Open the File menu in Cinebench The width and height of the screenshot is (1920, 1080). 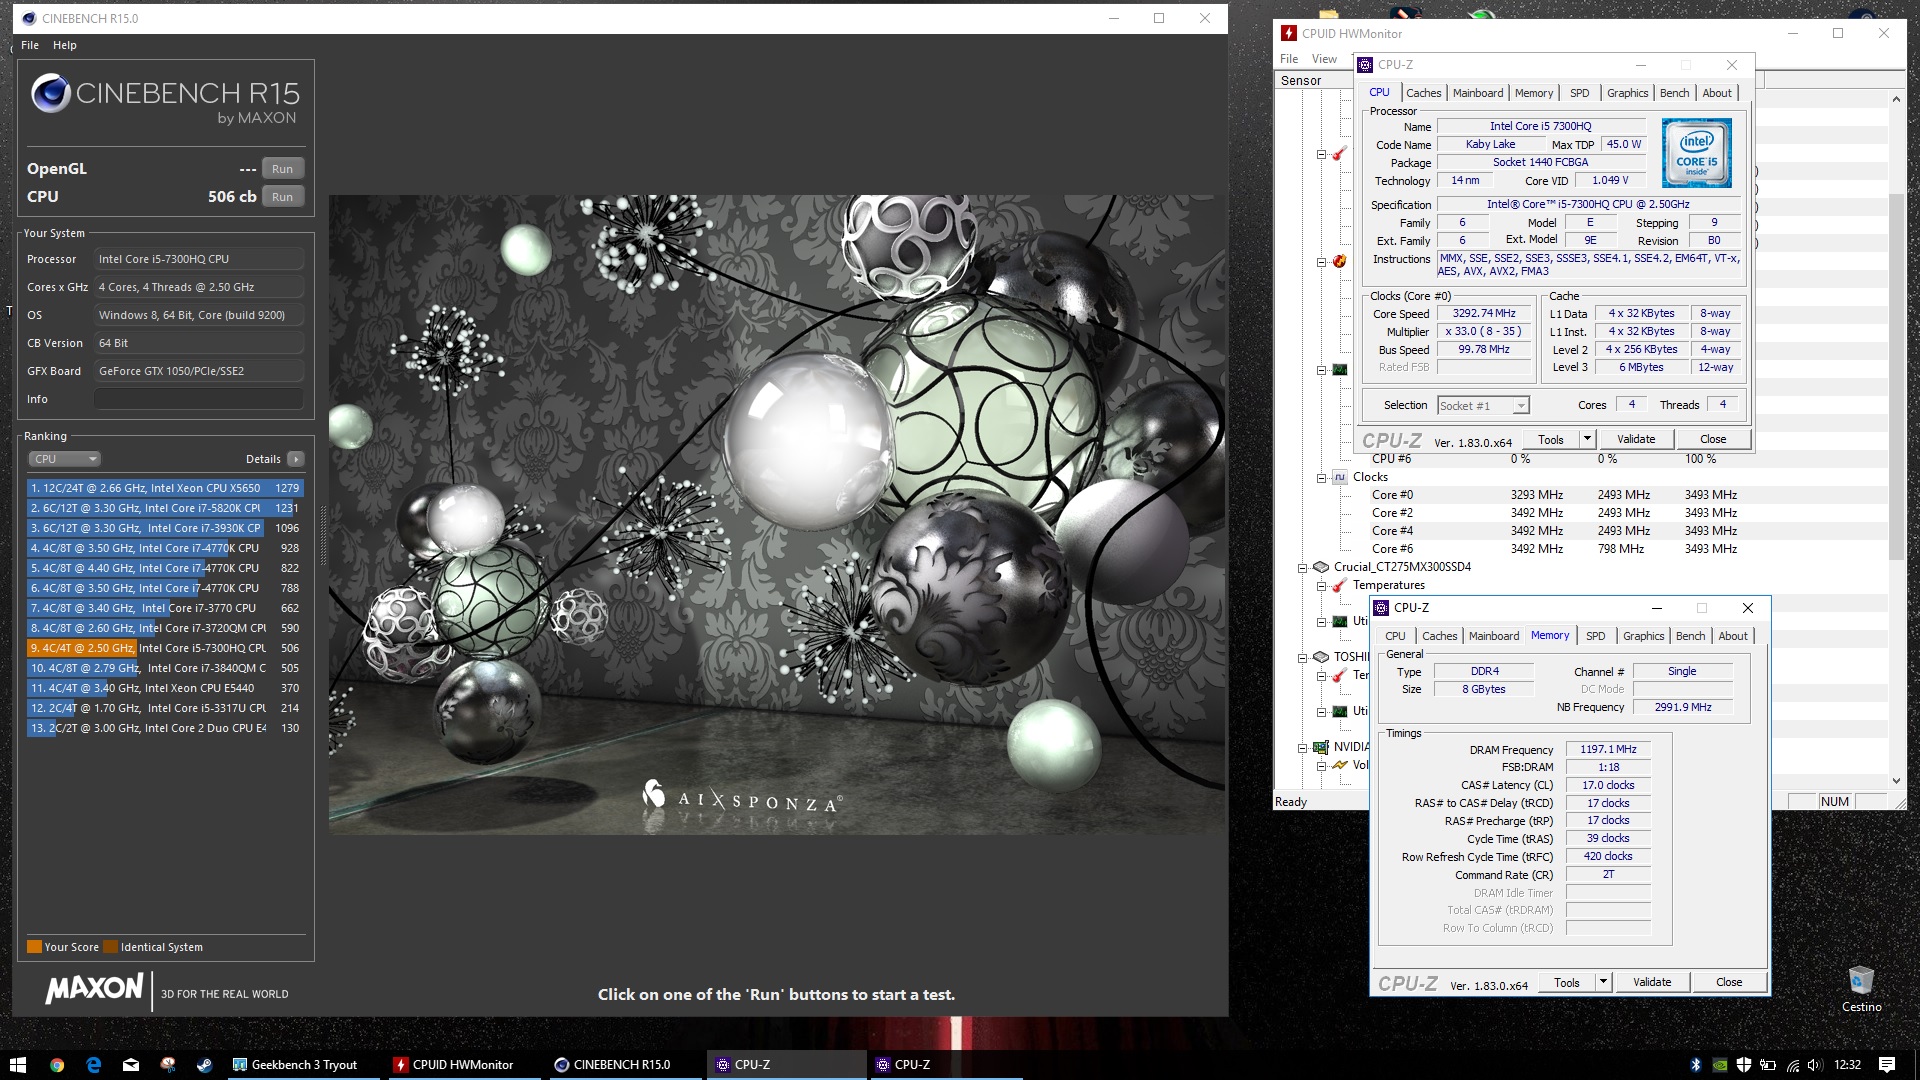(x=30, y=45)
